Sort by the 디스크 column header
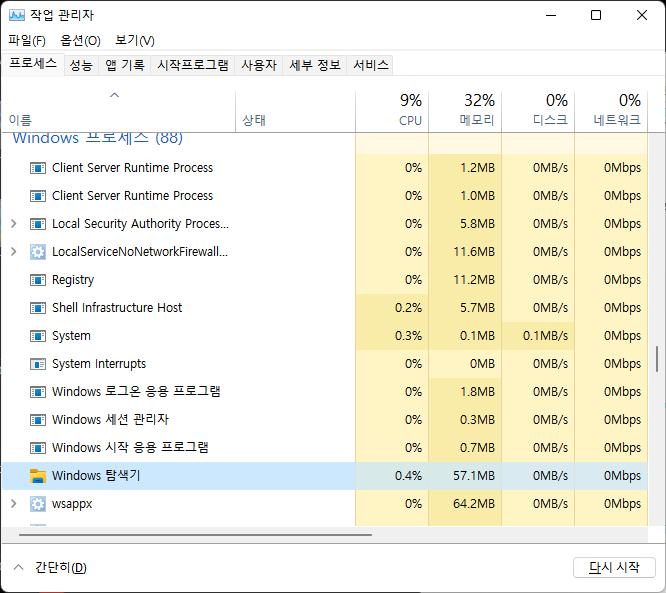Viewport: 666px width, 593px height. coord(538,112)
